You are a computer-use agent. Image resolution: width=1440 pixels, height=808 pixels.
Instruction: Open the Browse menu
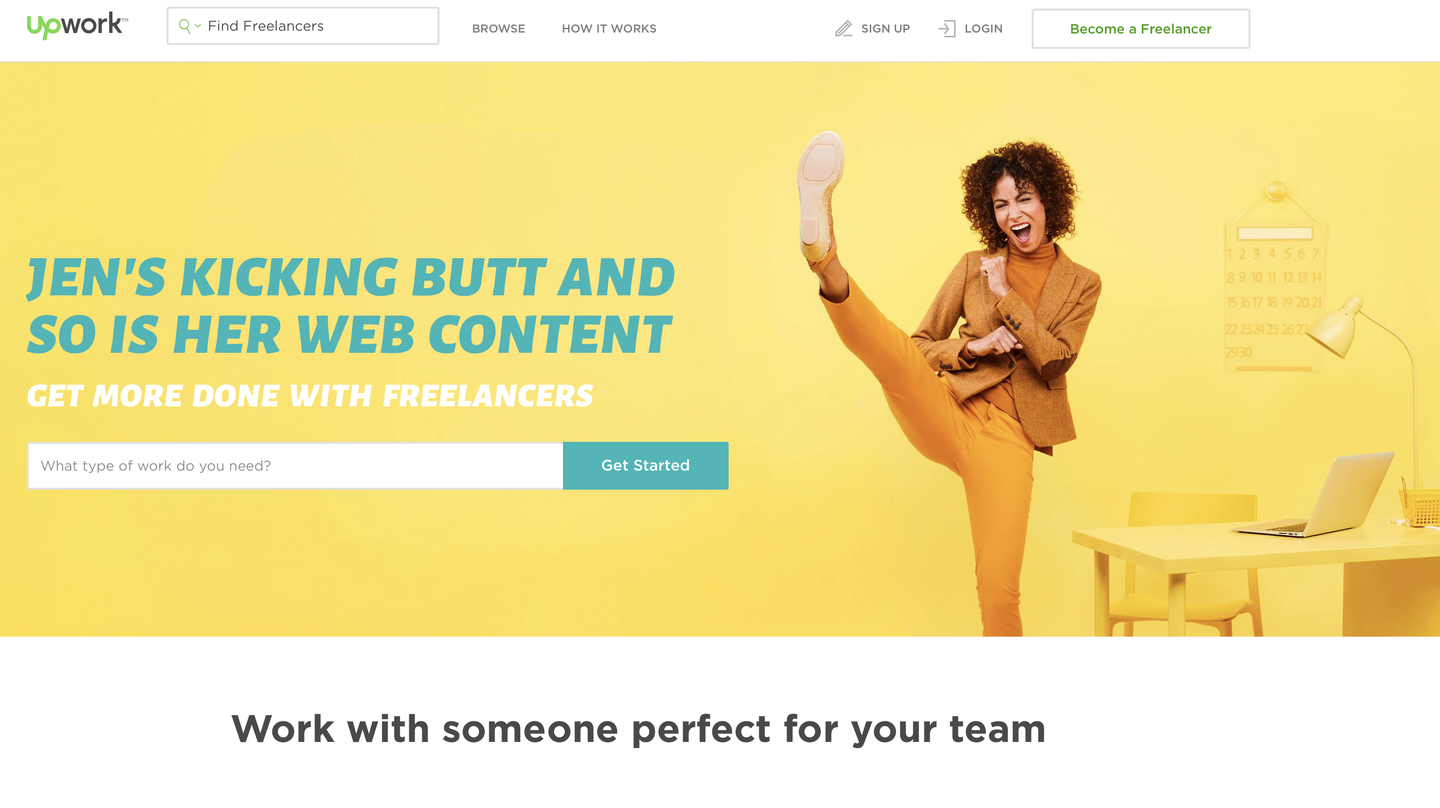pyautogui.click(x=498, y=28)
